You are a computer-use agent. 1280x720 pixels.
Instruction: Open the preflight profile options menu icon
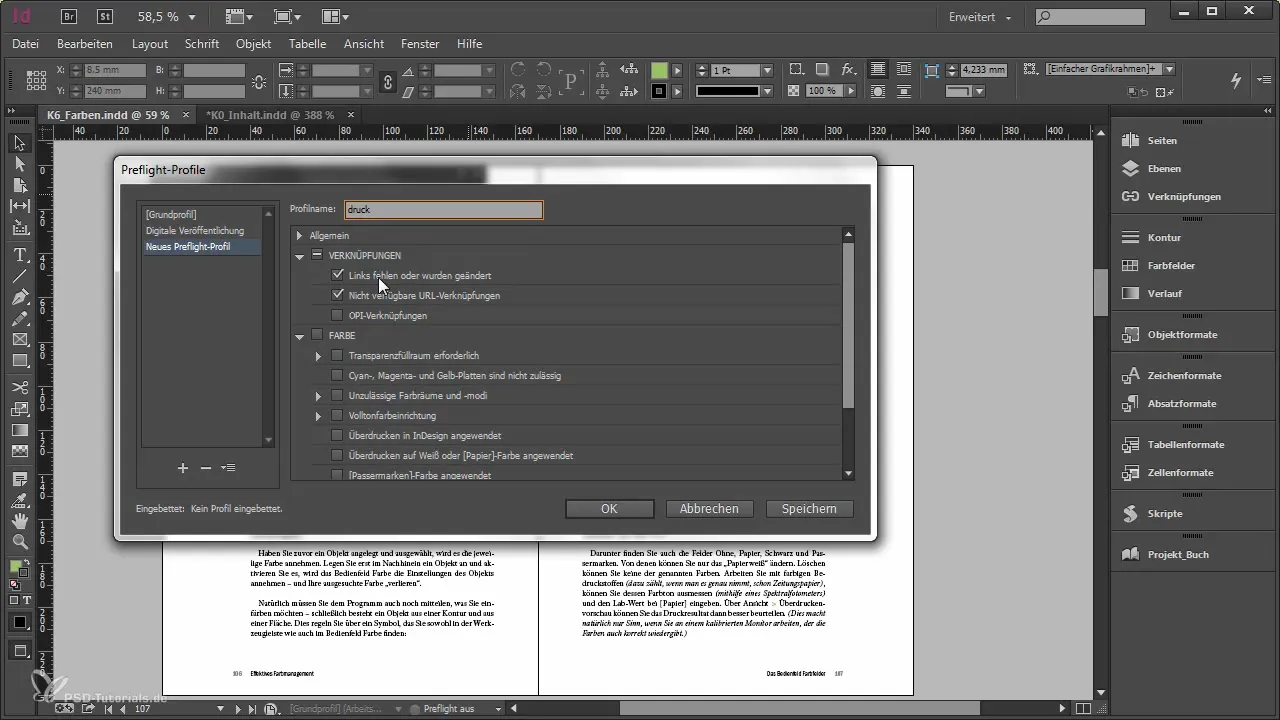(x=229, y=468)
